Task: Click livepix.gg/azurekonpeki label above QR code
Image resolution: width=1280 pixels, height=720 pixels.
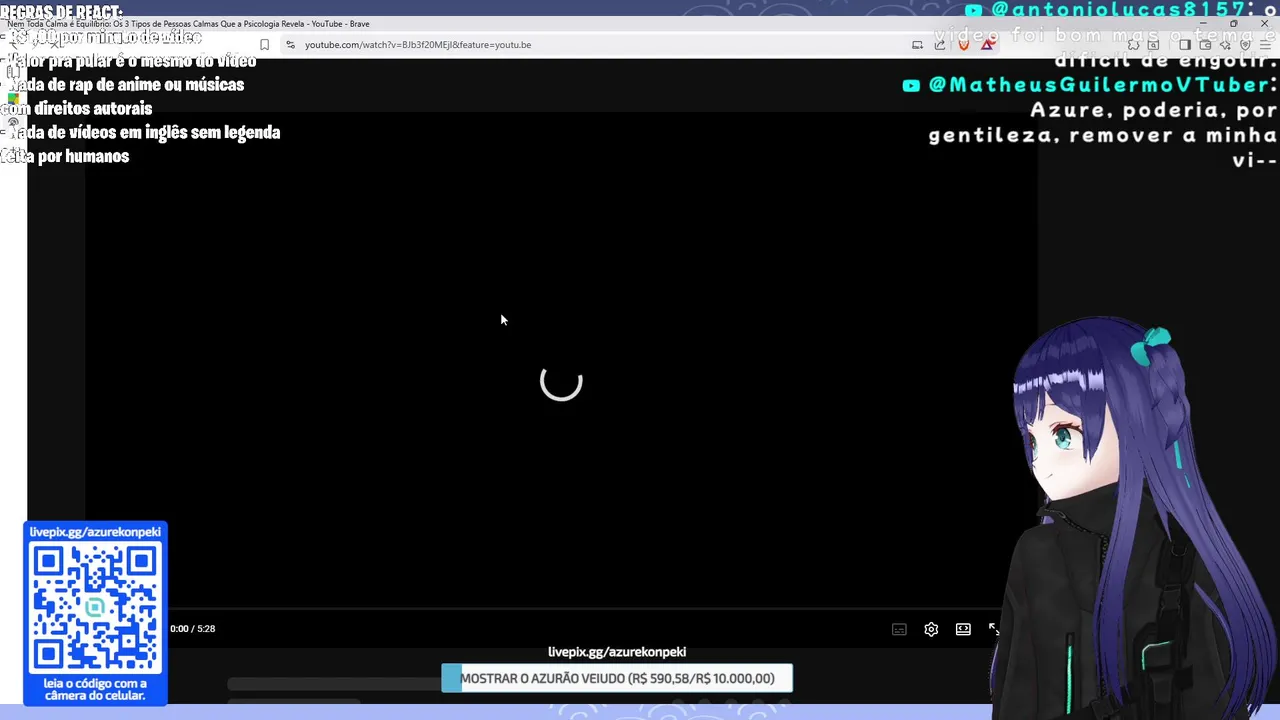Action: click(95, 532)
